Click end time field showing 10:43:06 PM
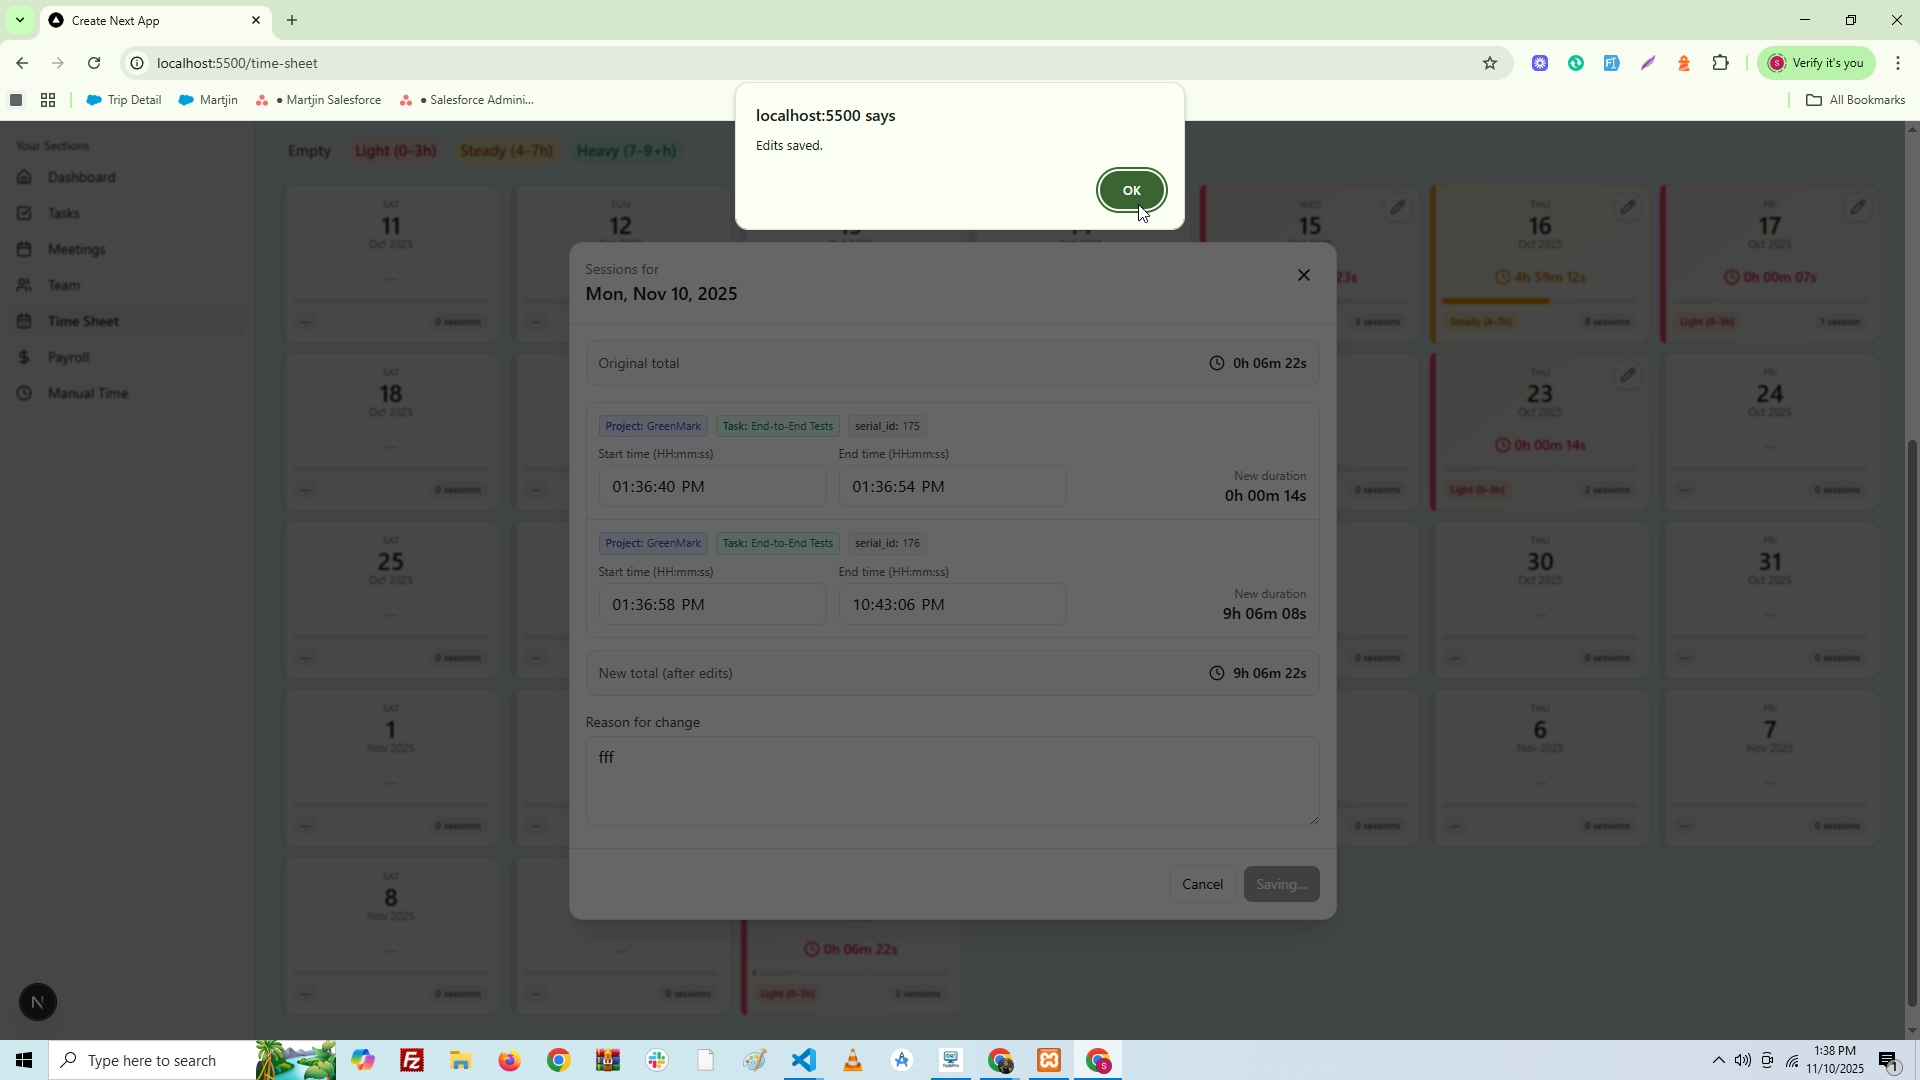This screenshot has height=1080, width=1920. click(x=951, y=605)
